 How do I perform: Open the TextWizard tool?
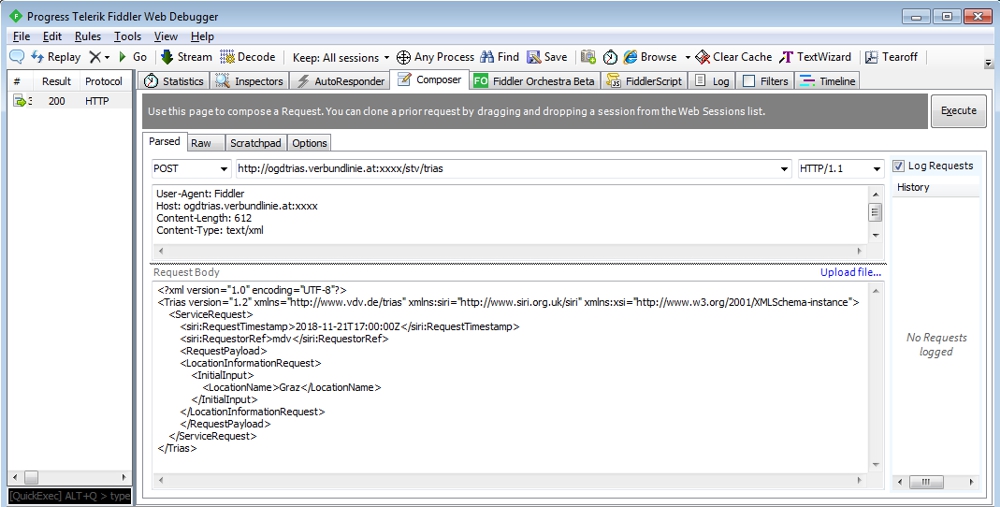pyautogui.click(x=815, y=57)
